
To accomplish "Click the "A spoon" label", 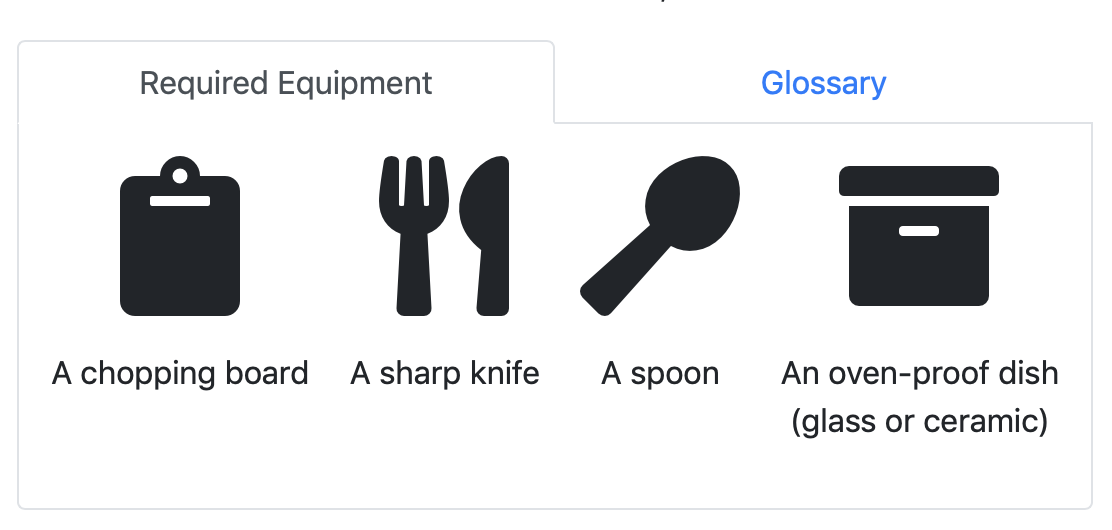I will (x=660, y=373).
